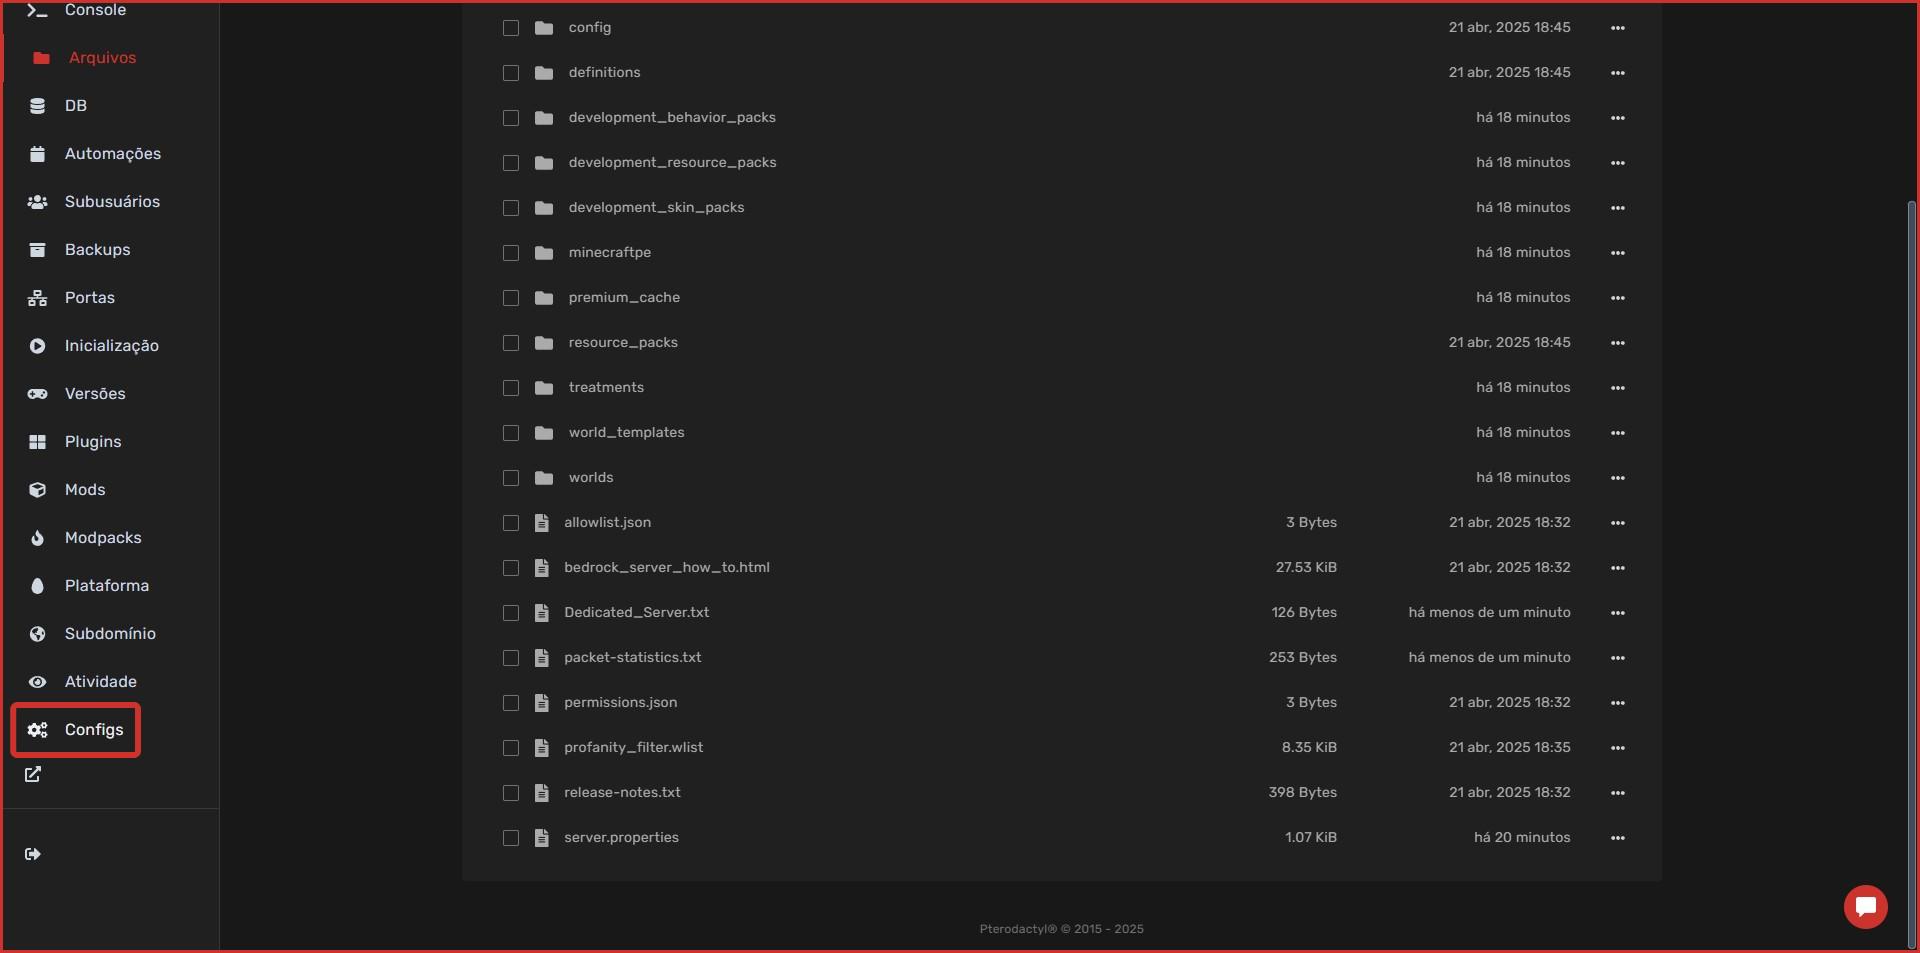Viewport: 1920px width, 953px height.
Task: Open the development_behavior_packs folder
Action: click(x=672, y=118)
